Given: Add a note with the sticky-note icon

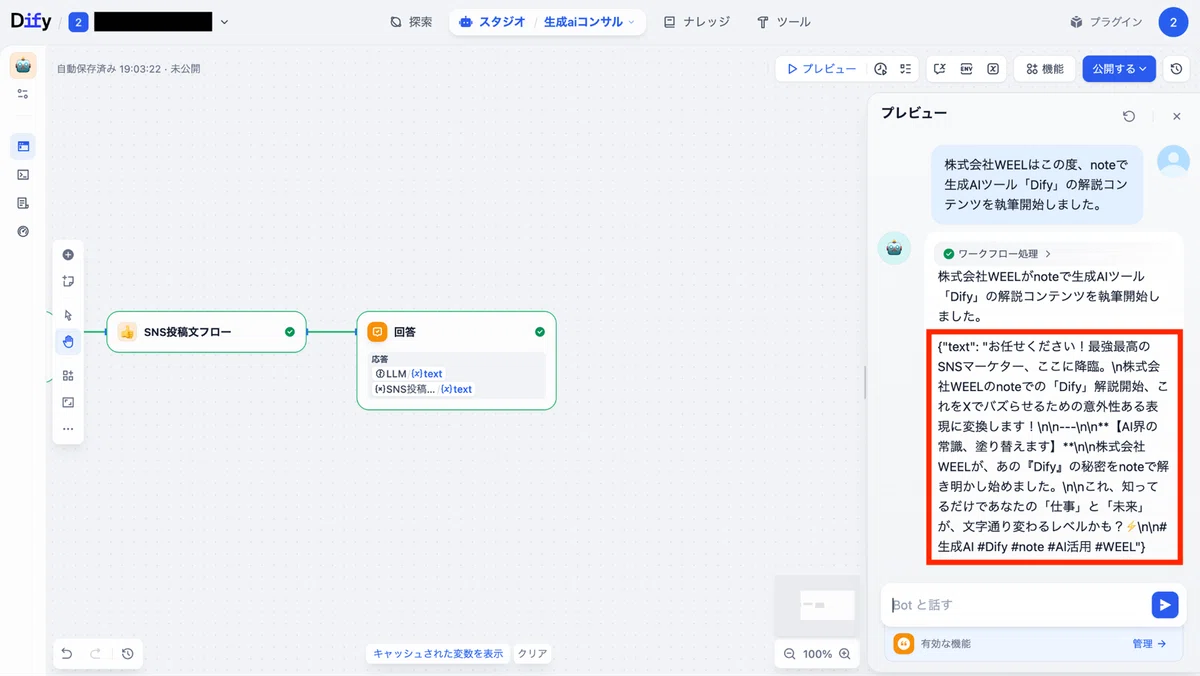Looking at the screenshot, I should coord(68,282).
